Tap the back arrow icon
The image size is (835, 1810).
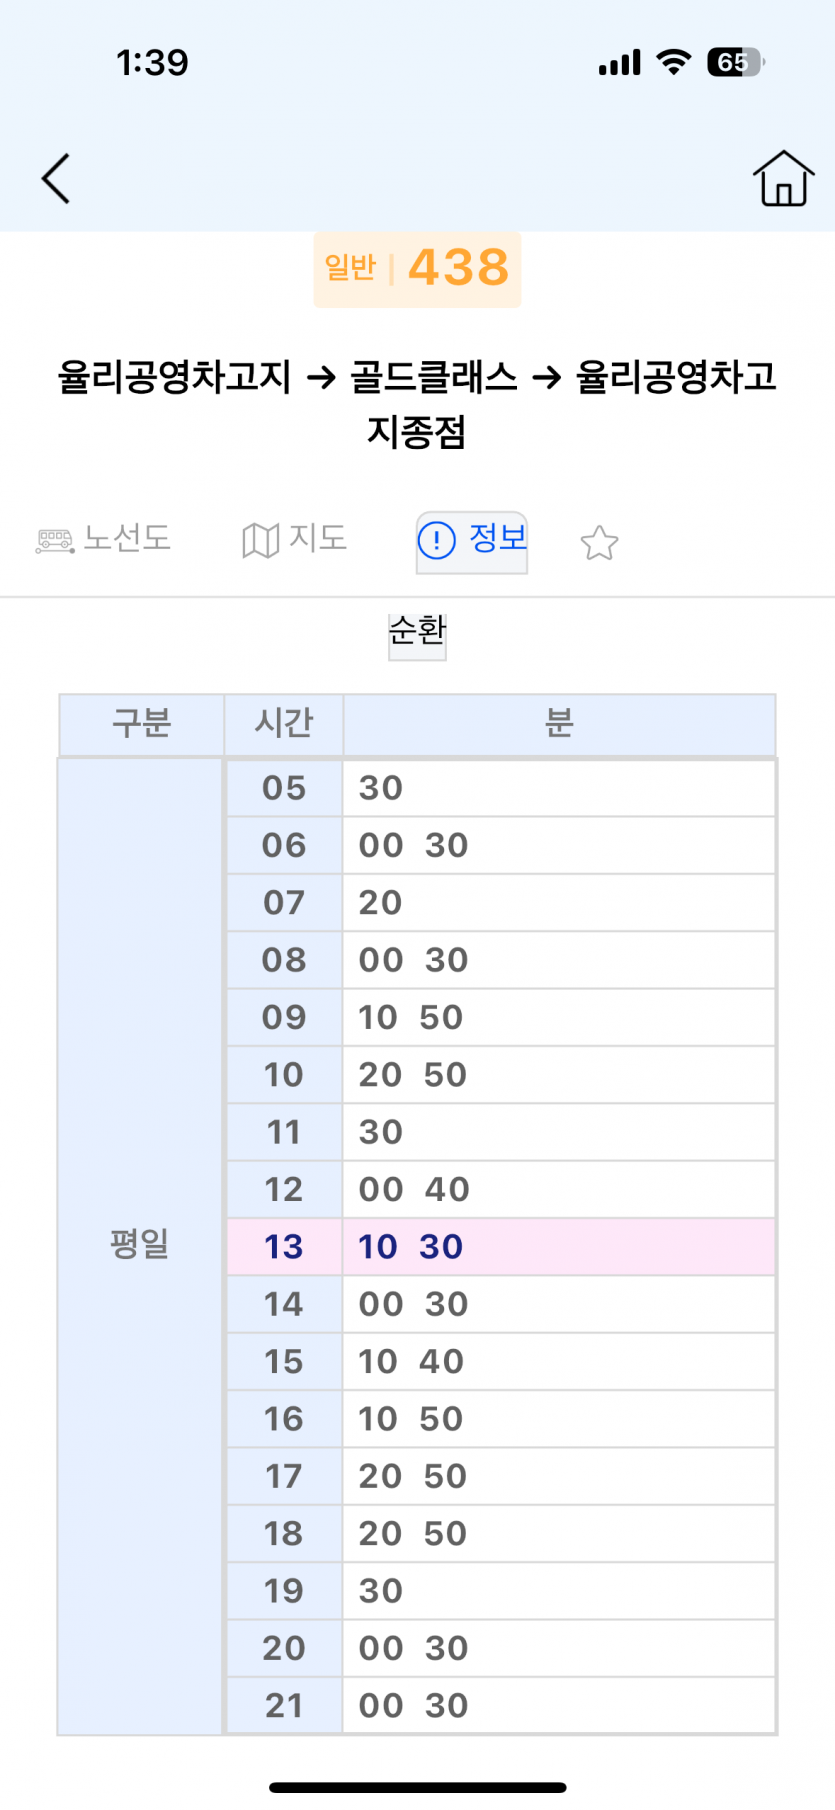tap(56, 179)
